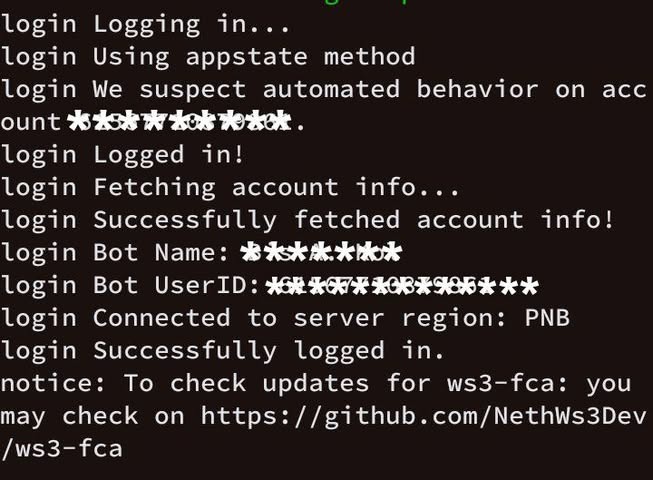Click "Connected to server region" line
The image size is (653, 480).
[285, 319]
